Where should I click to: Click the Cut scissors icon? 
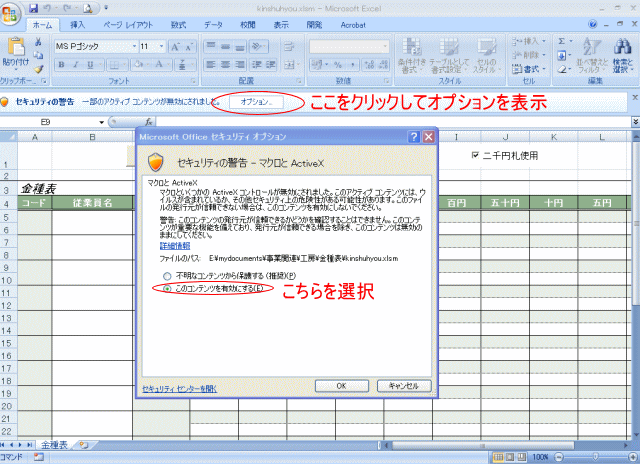point(38,42)
